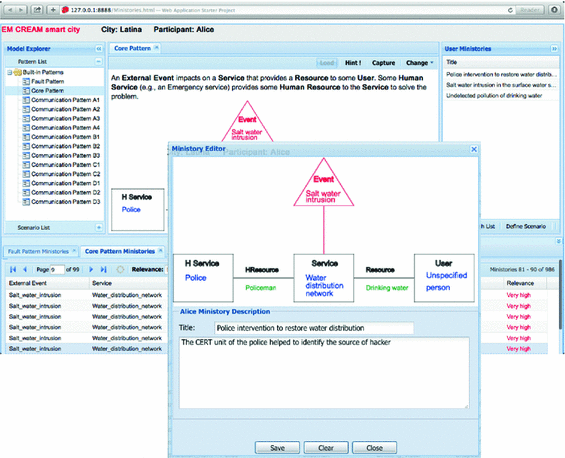Screen dimensions: 565x458
Task: Select 'Salt water intrusion in the surface water' ministory
Action: pos(500,85)
